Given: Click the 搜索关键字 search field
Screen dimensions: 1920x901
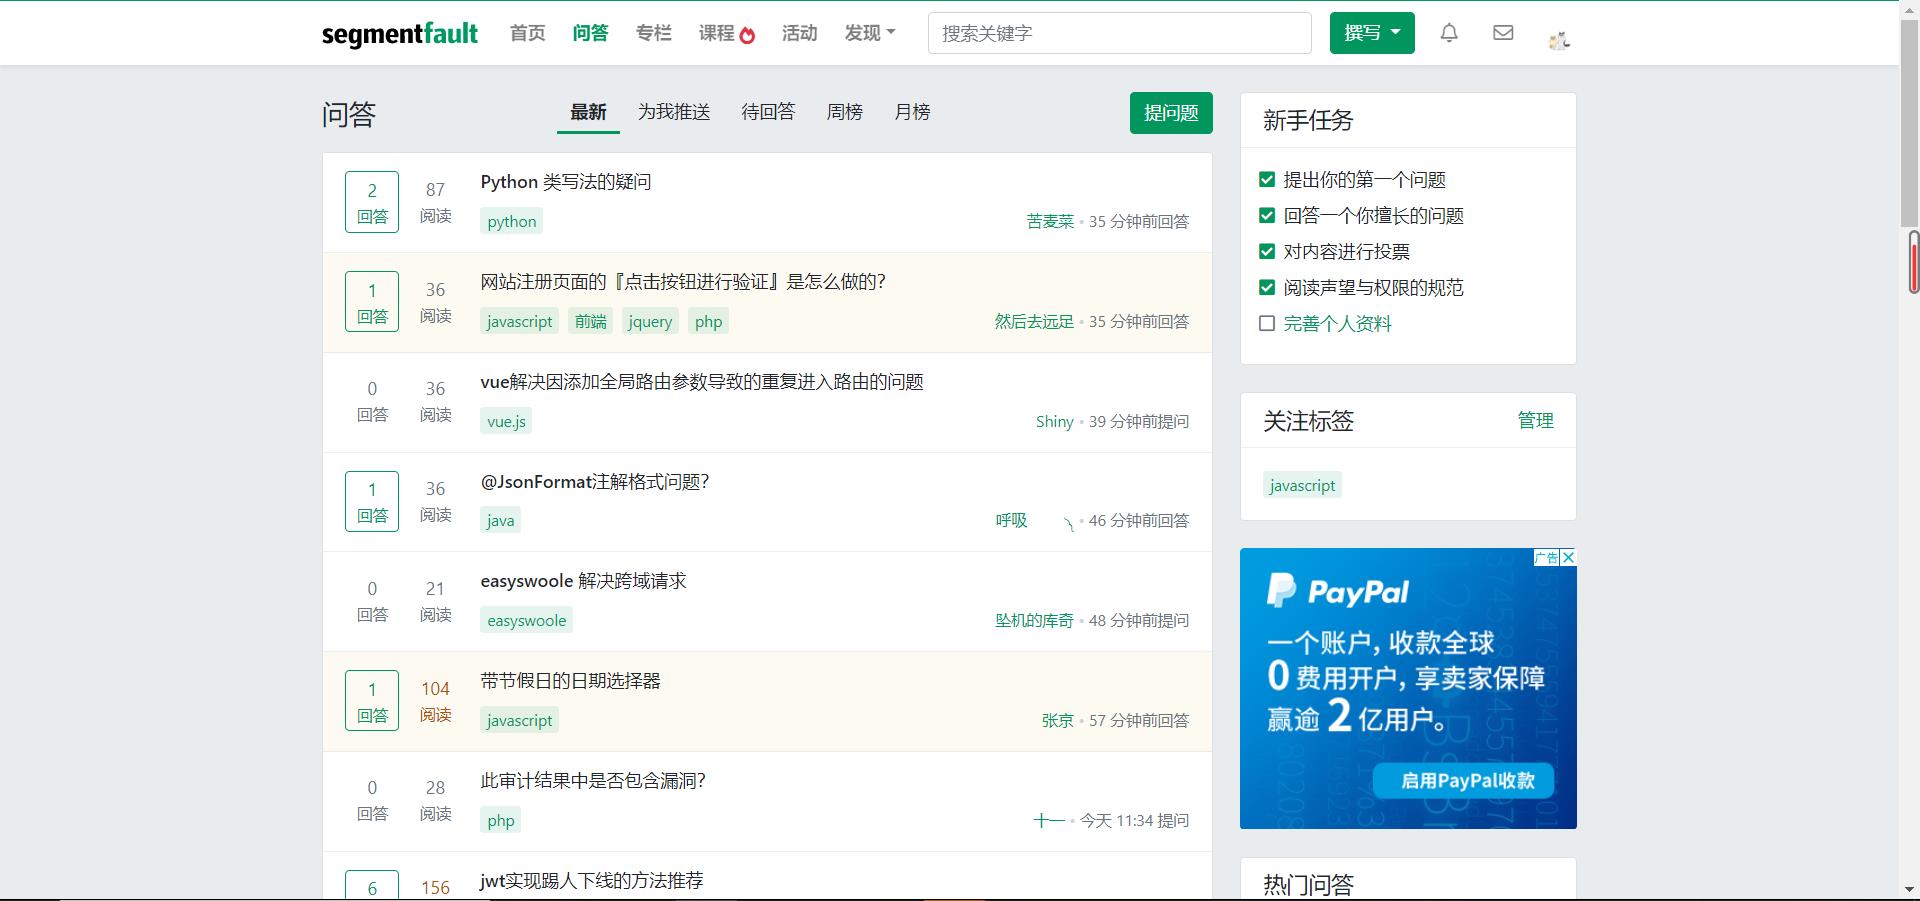Looking at the screenshot, I should coord(1120,33).
